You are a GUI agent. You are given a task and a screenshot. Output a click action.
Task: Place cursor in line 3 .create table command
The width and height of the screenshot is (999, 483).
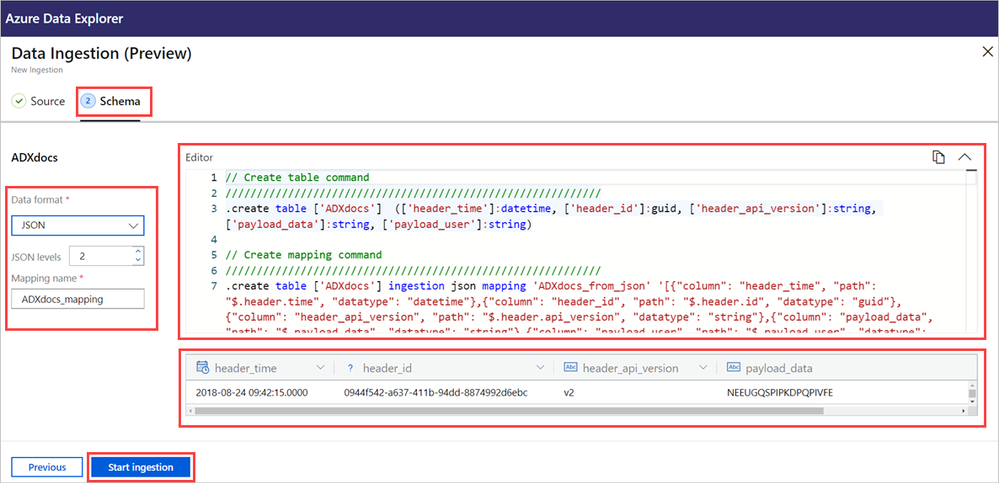tap(553, 208)
